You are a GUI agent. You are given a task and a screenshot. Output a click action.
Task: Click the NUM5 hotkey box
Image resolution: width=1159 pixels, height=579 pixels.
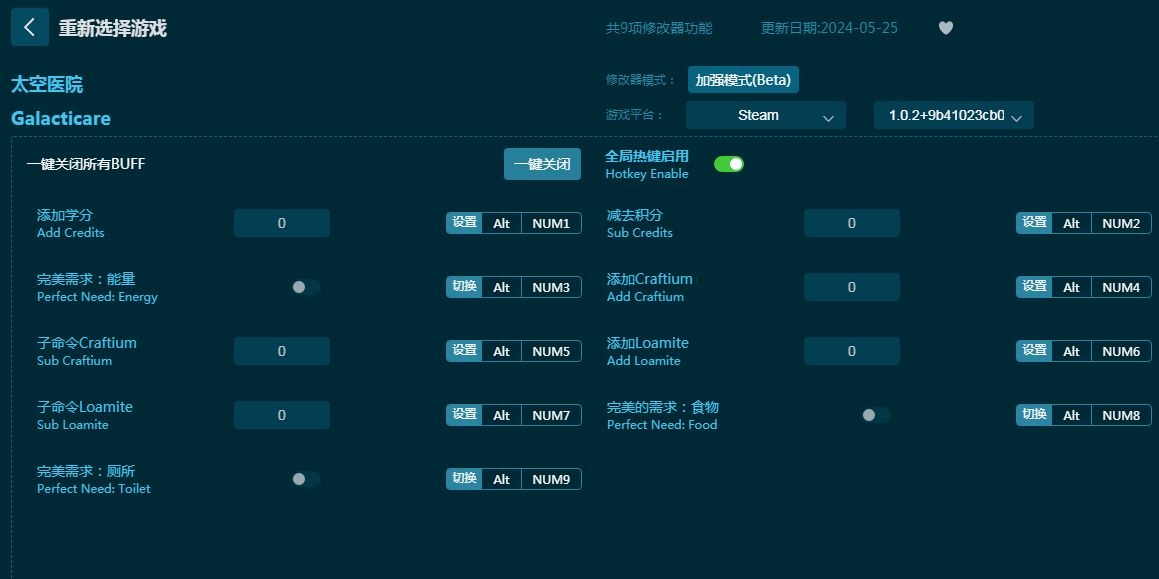pos(551,351)
